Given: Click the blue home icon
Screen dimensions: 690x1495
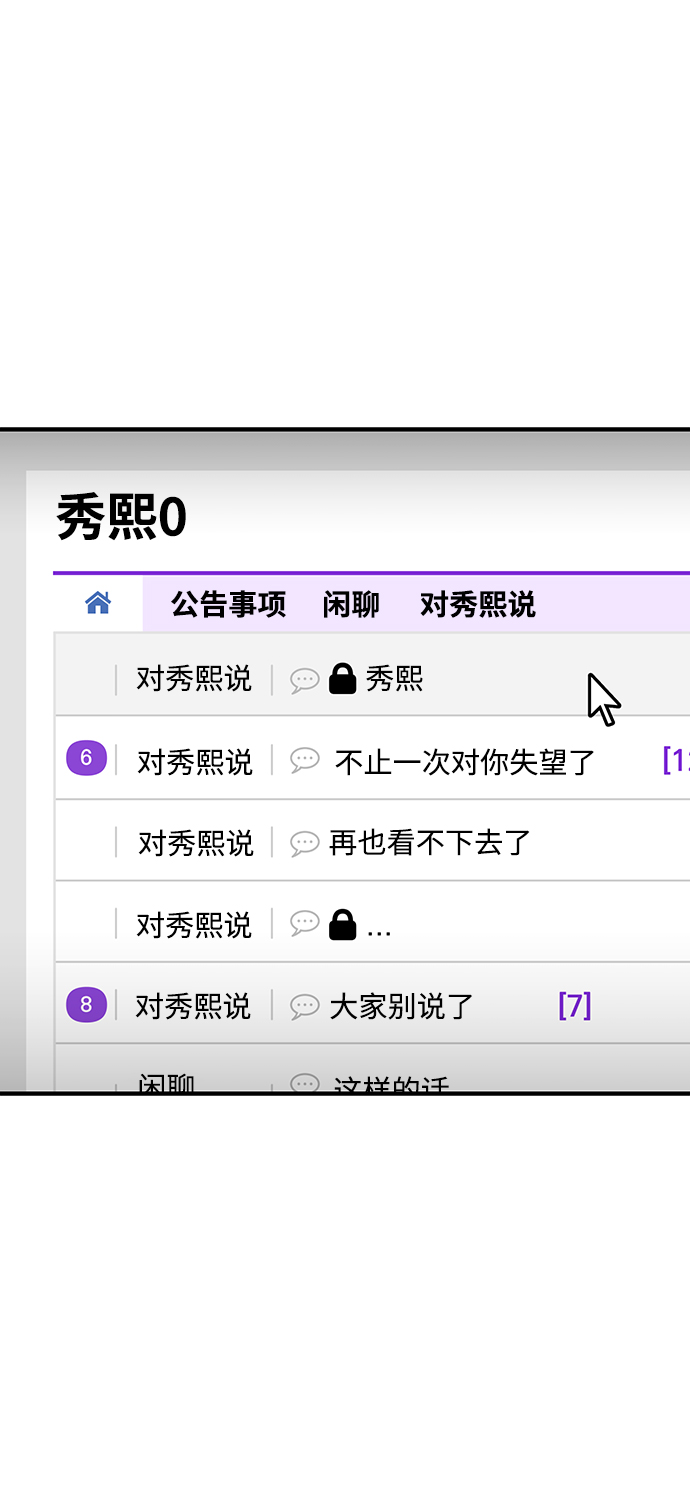Looking at the screenshot, I should tap(98, 603).
